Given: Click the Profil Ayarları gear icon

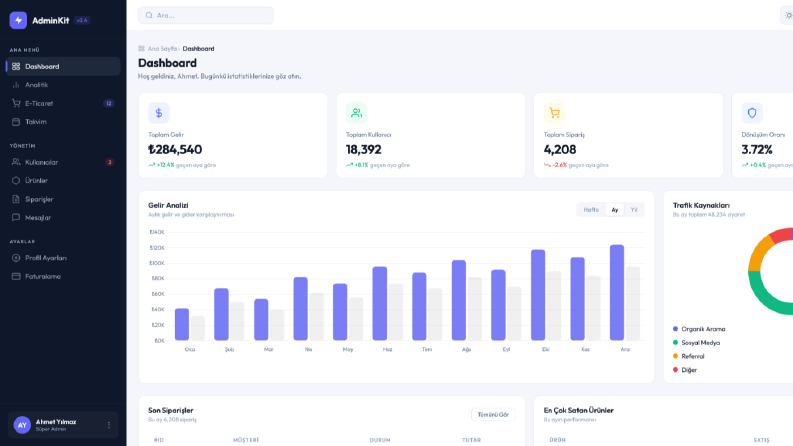Looking at the screenshot, I should pyautogui.click(x=16, y=258).
